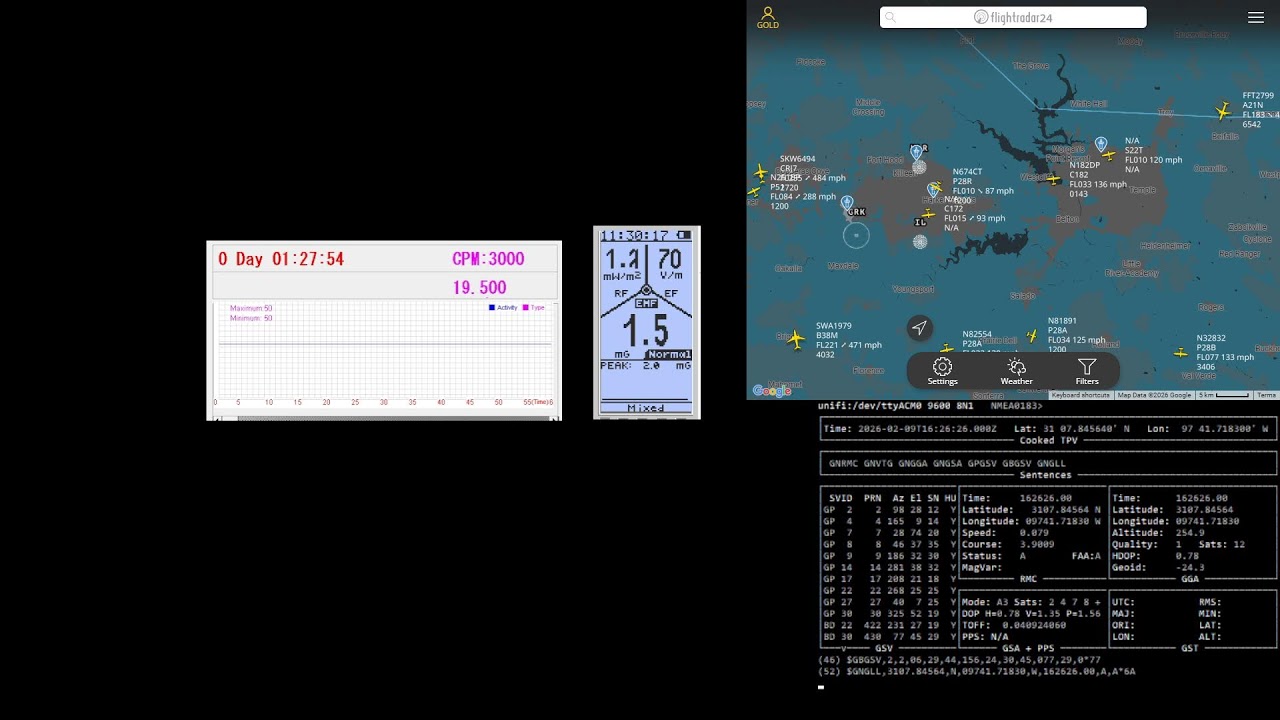This screenshot has height=720, width=1280.
Task: Select the N182DP aircraft icon
Action: pyautogui.click(x=1053, y=179)
